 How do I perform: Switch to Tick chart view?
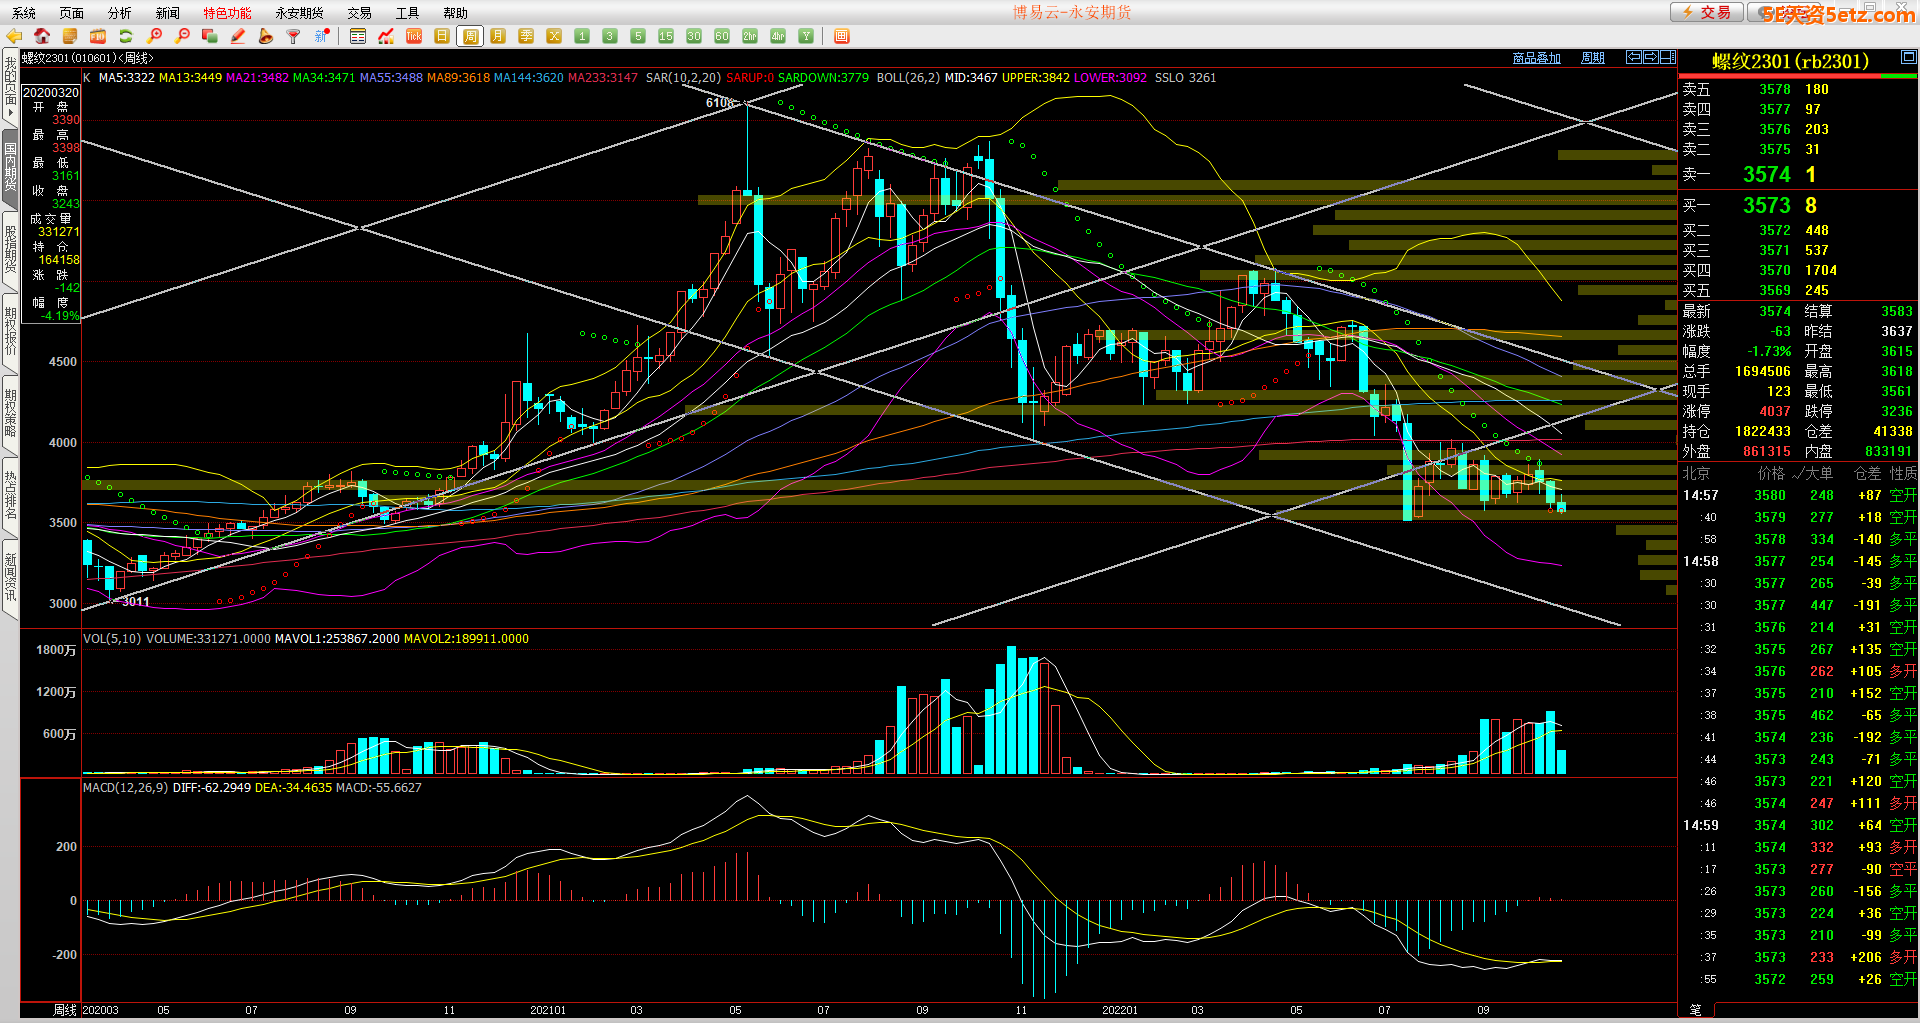[x=414, y=36]
